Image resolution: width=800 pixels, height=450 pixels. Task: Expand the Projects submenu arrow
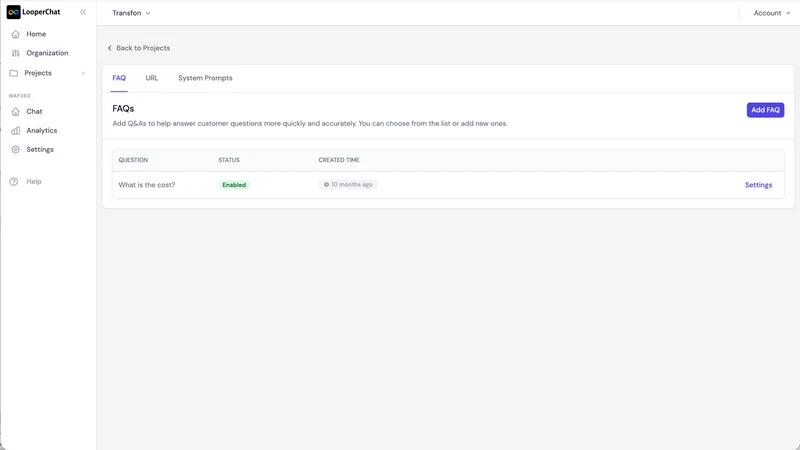point(84,73)
